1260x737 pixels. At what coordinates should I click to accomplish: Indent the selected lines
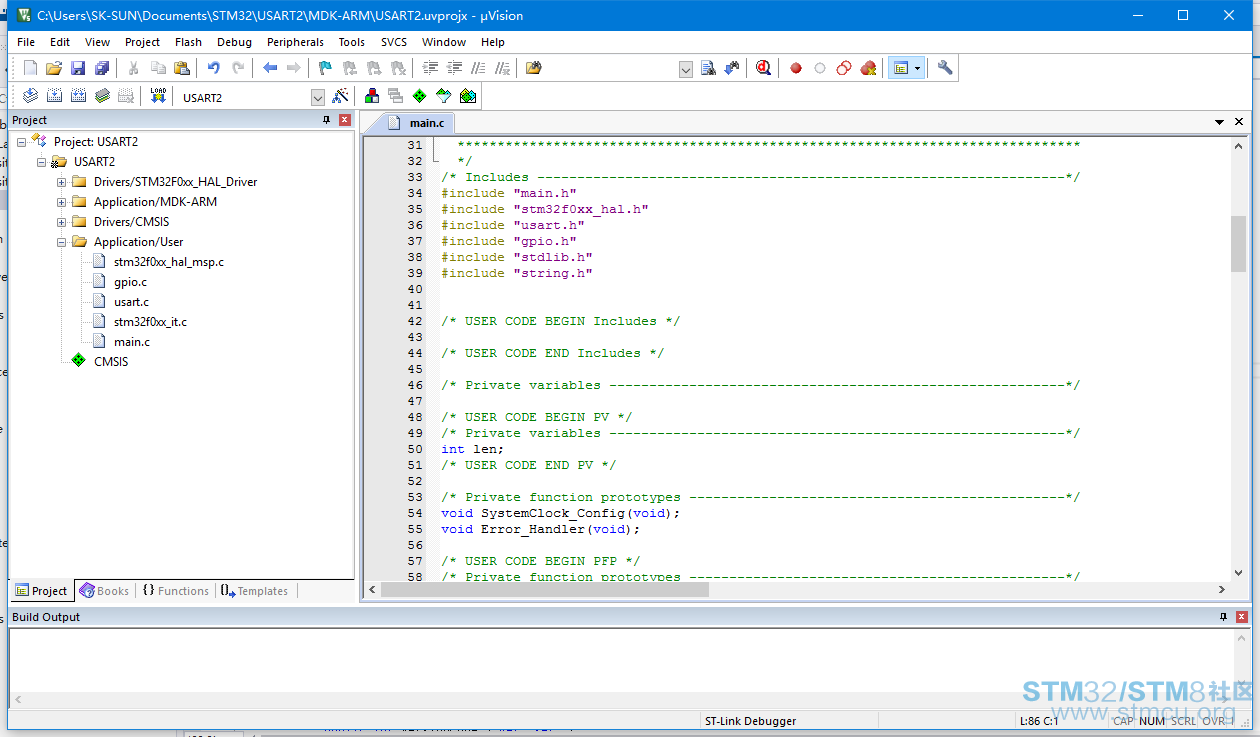[x=431, y=68]
